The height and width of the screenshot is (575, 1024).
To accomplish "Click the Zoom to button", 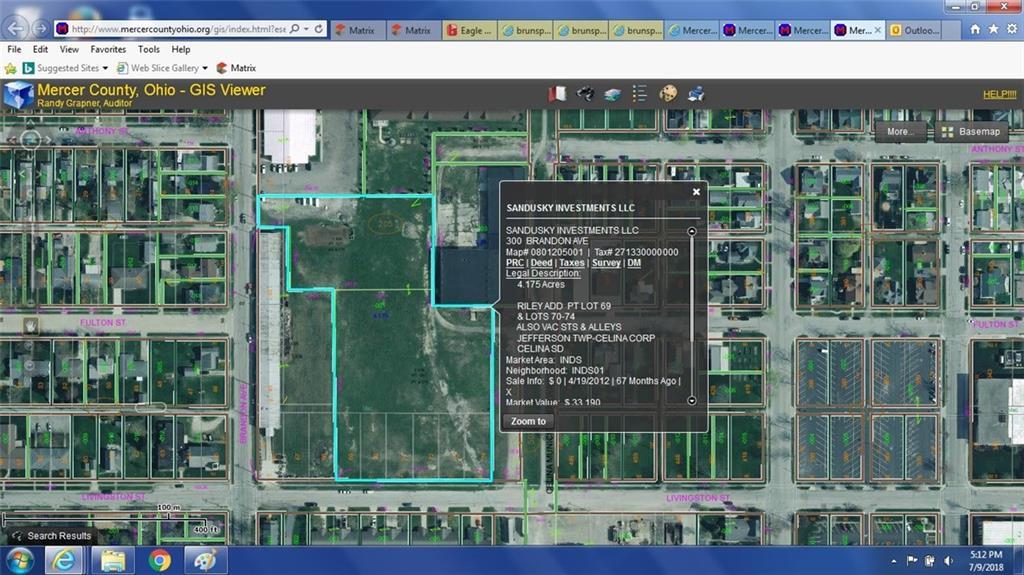I will click(528, 421).
